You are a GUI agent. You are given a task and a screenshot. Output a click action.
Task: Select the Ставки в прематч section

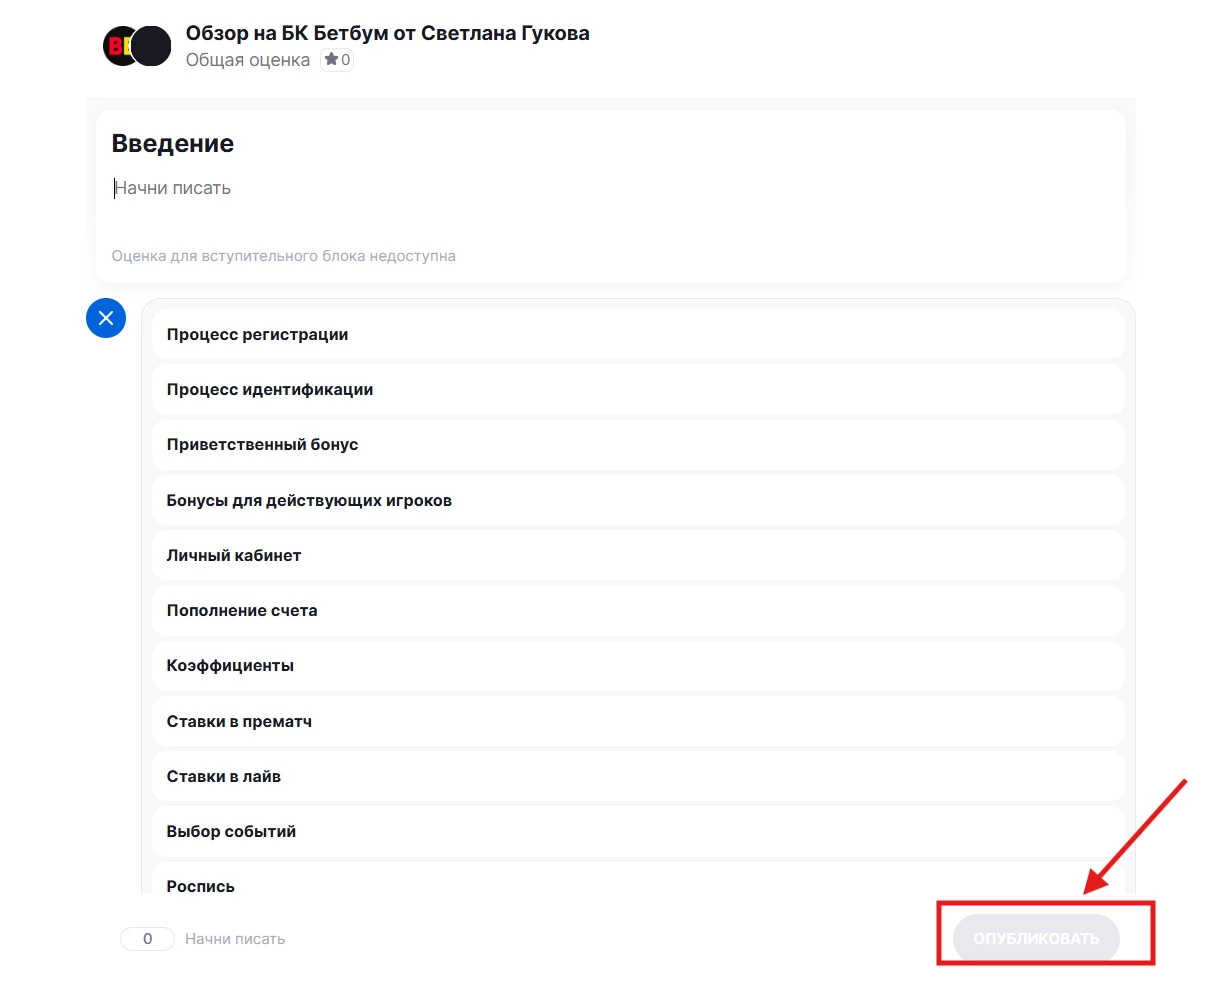tap(638, 721)
